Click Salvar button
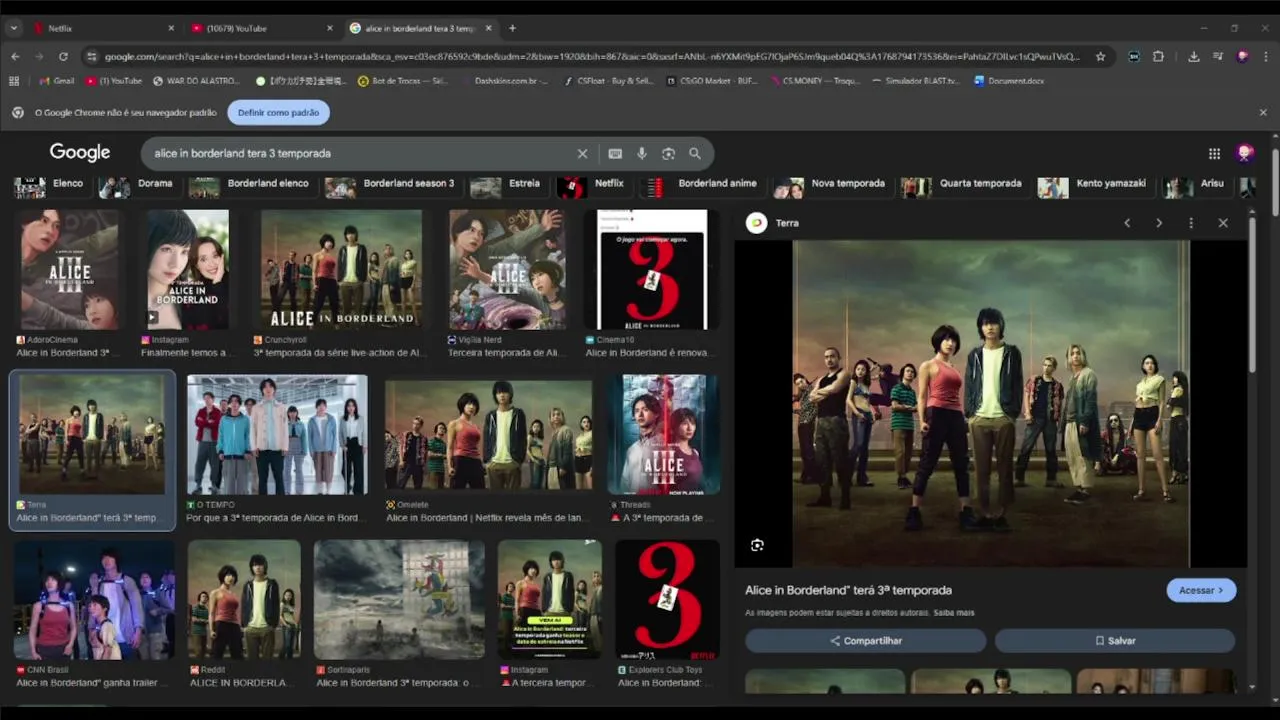 click(x=1115, y=641)
